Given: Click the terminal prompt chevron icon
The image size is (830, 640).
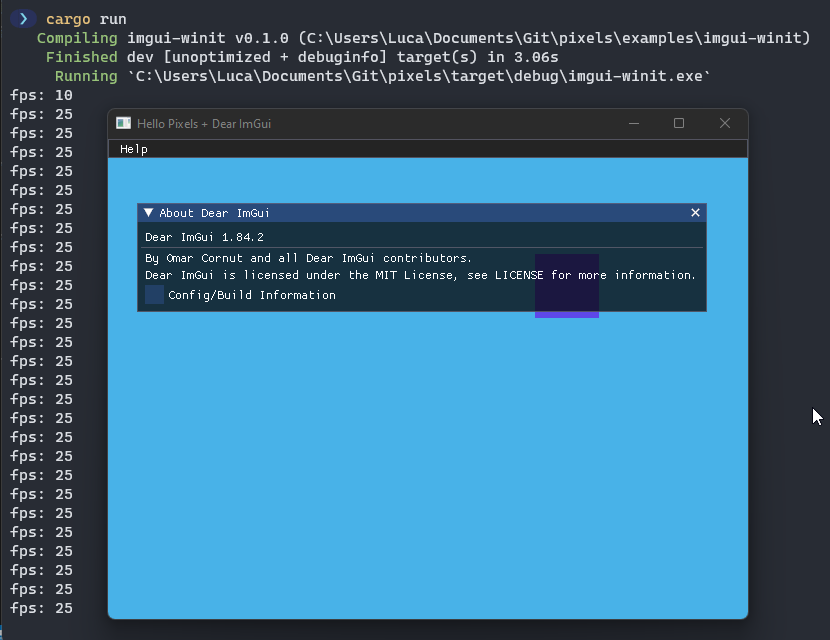Looking at the screenshot, I should (x=25, y=18).
